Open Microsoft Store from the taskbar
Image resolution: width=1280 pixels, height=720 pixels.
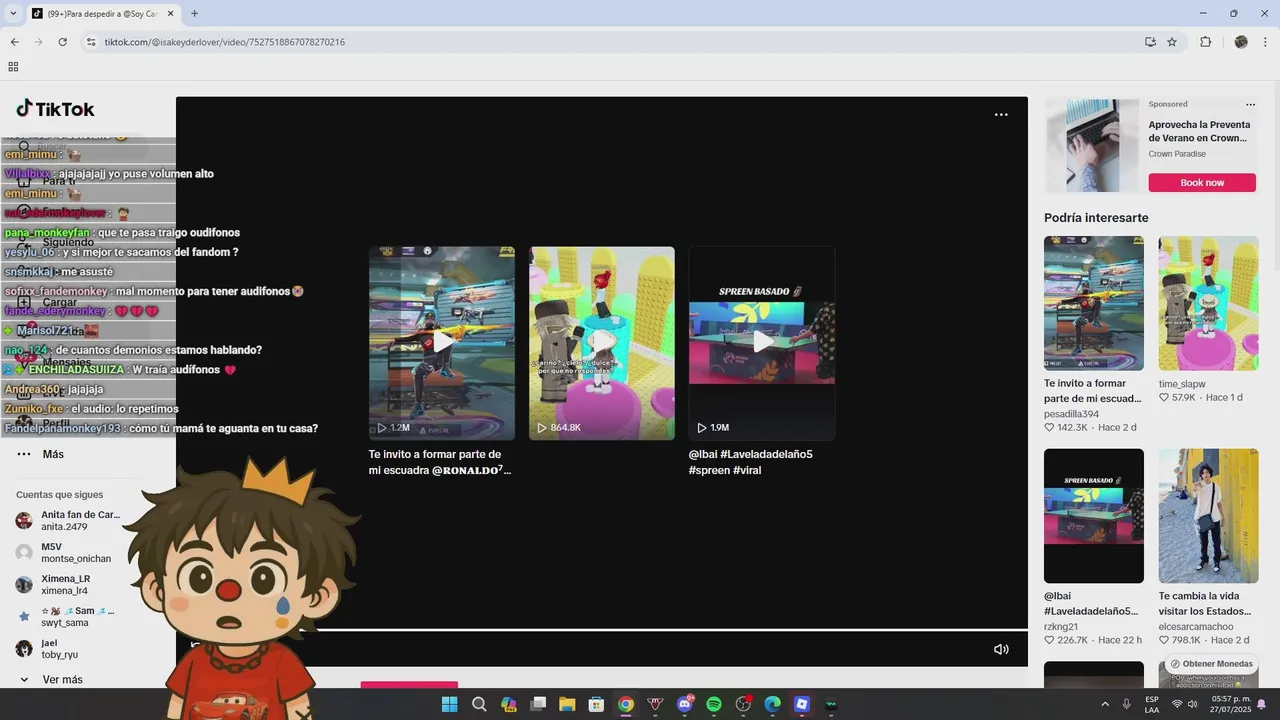click(x=596, y=704)
